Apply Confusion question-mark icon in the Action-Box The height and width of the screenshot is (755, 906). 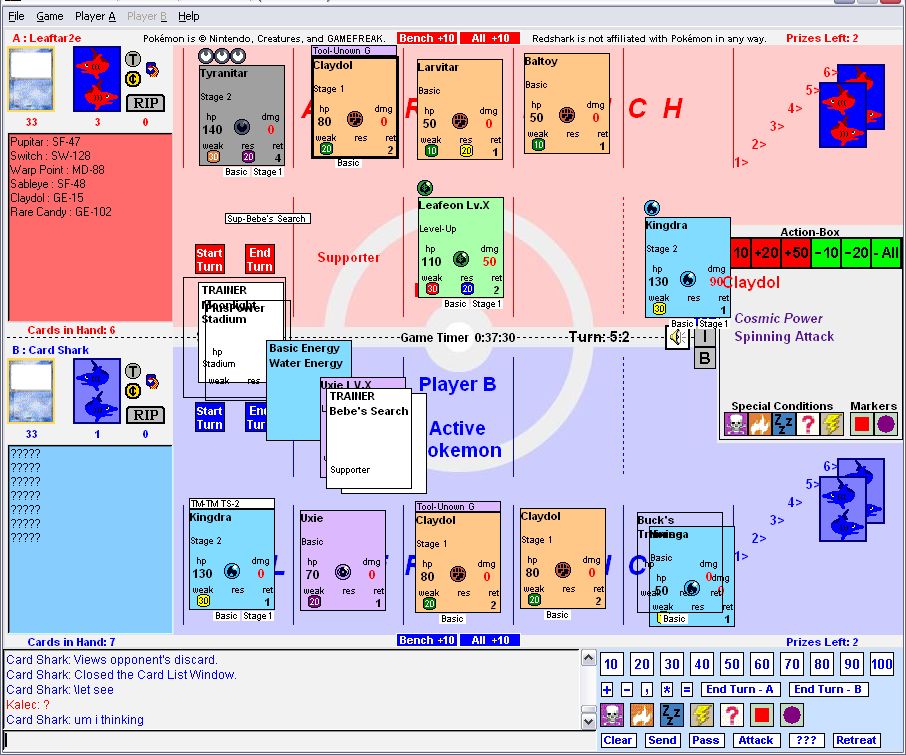click(808, 425)
